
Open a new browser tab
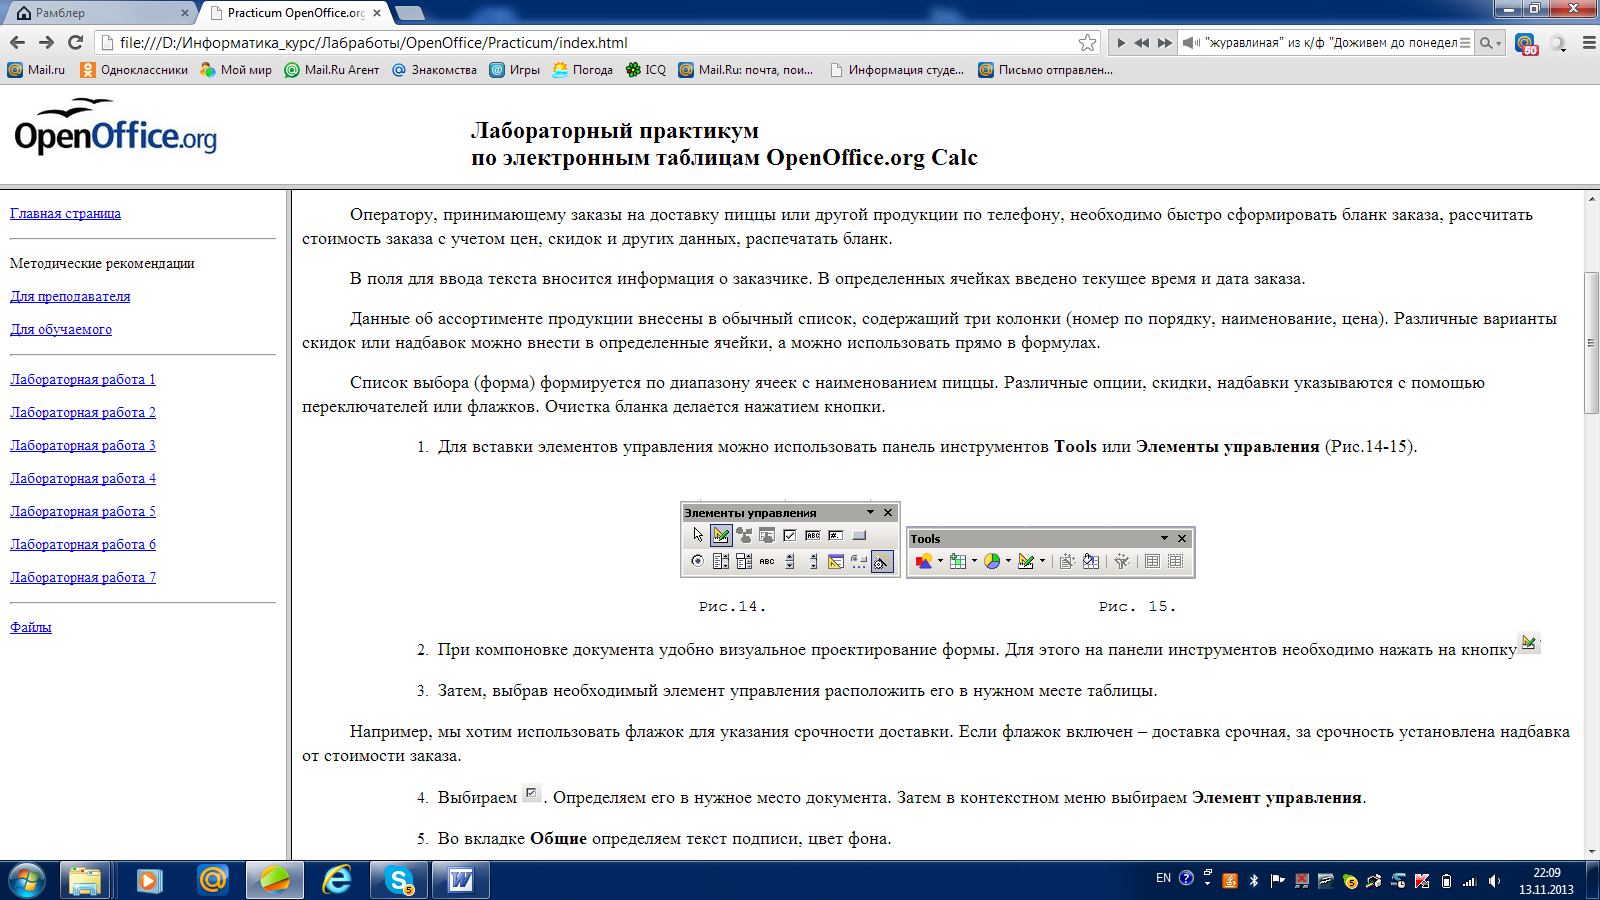pos(410,13)
